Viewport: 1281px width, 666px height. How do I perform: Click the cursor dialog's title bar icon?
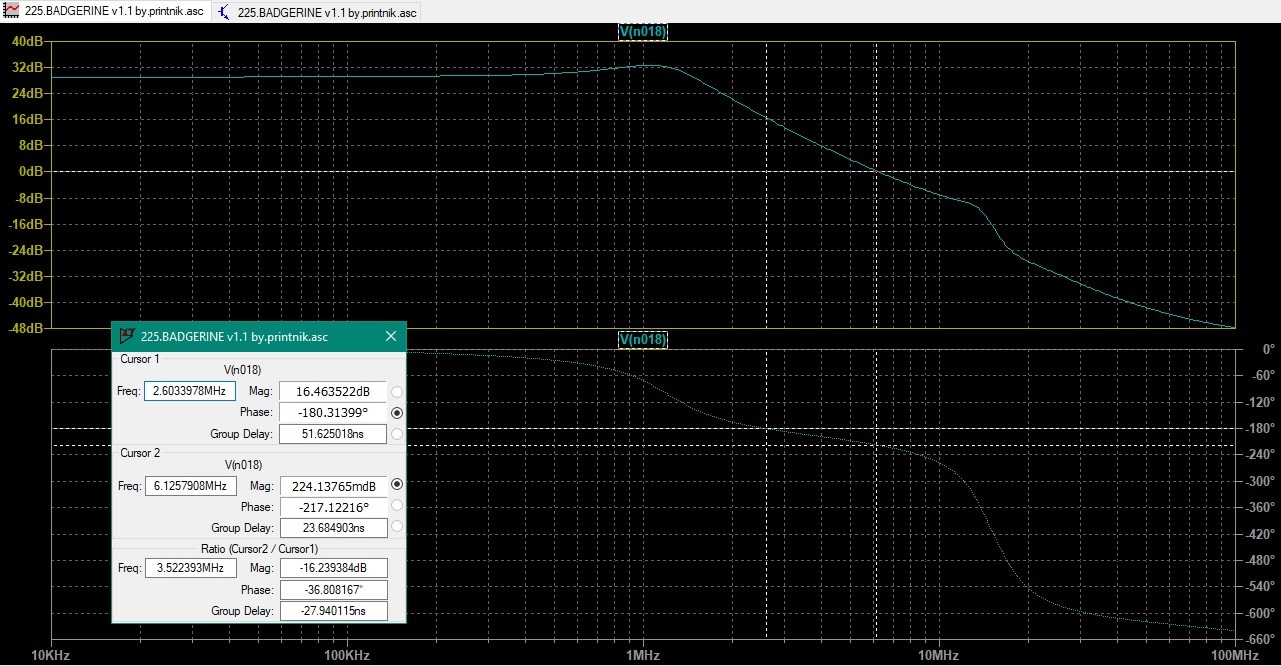pyautogui.click(x=127, y=336)
